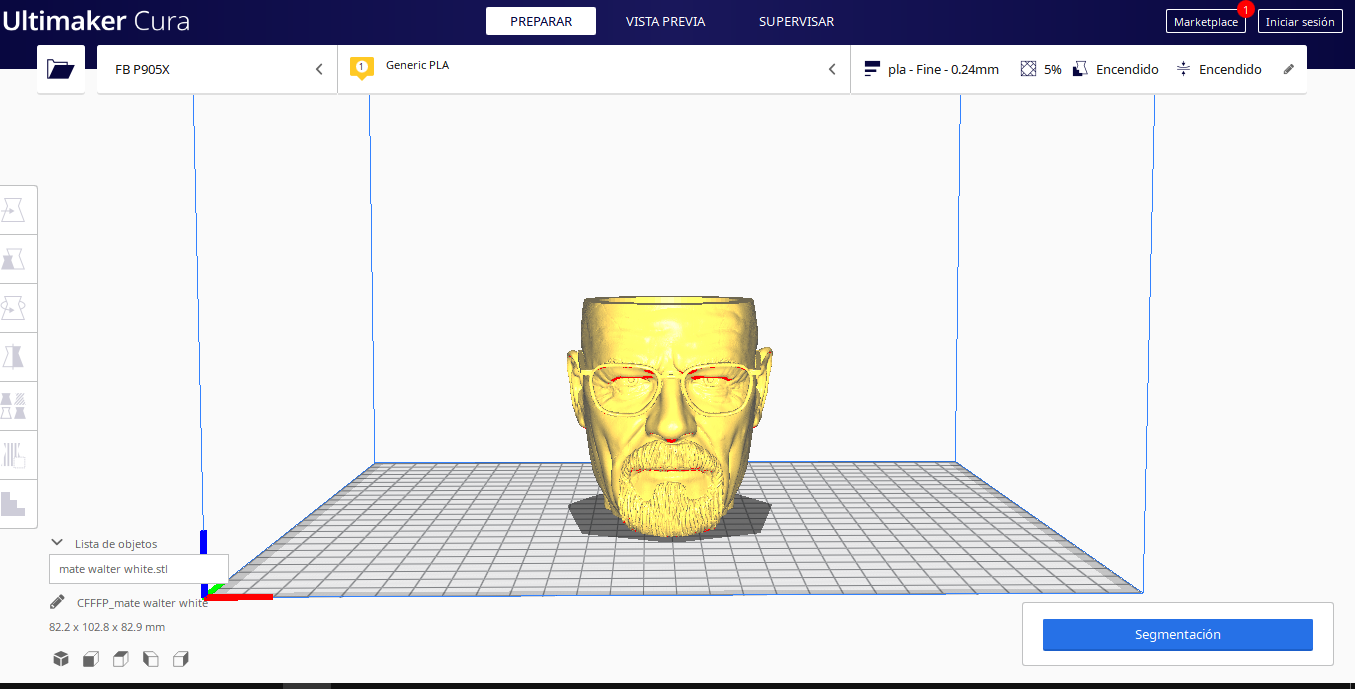Click the dimensions text 82.2 x 102.8 x 82.9 mm
This screenshot has width=1355, height=689.
107,627
